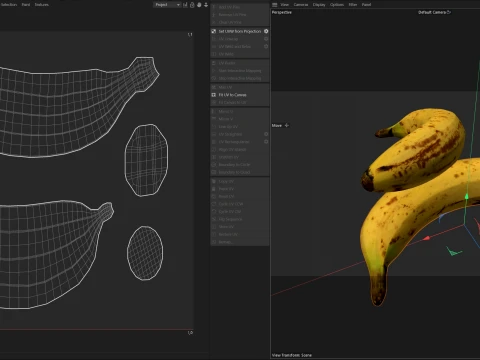Screen dimensions: 480x360
Task: Open the Selection menu in UV editor
Action: point(8,5)
